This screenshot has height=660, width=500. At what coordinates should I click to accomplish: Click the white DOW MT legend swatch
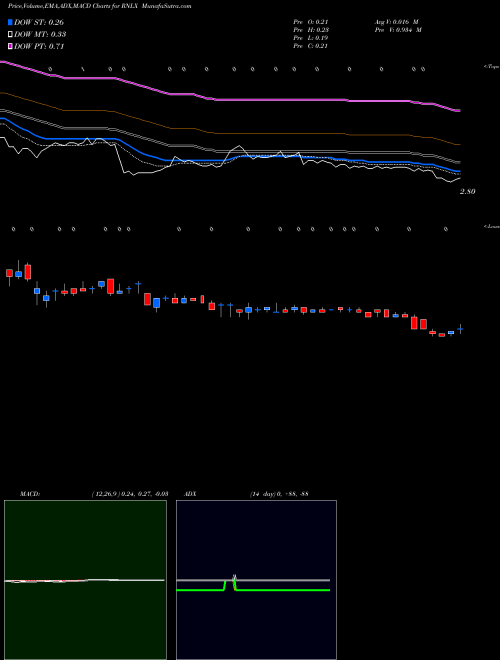point(11,34)
